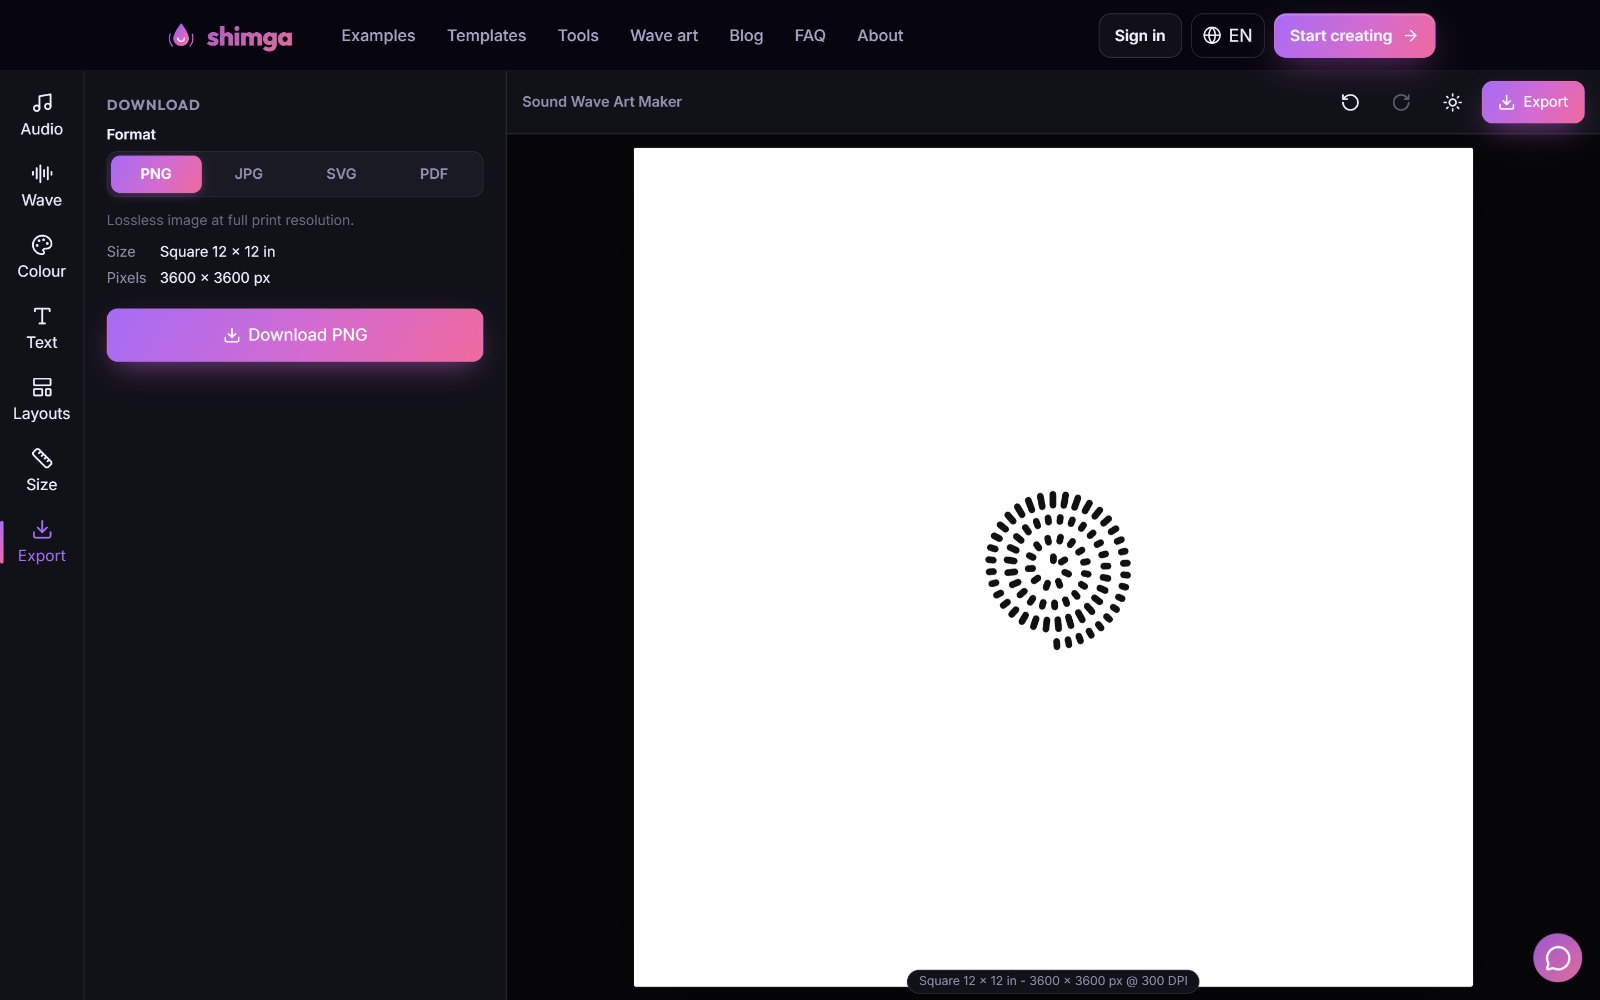Click the shimga logo
This screenshot has height=1000, width=1600.
[x=231, y=36]
